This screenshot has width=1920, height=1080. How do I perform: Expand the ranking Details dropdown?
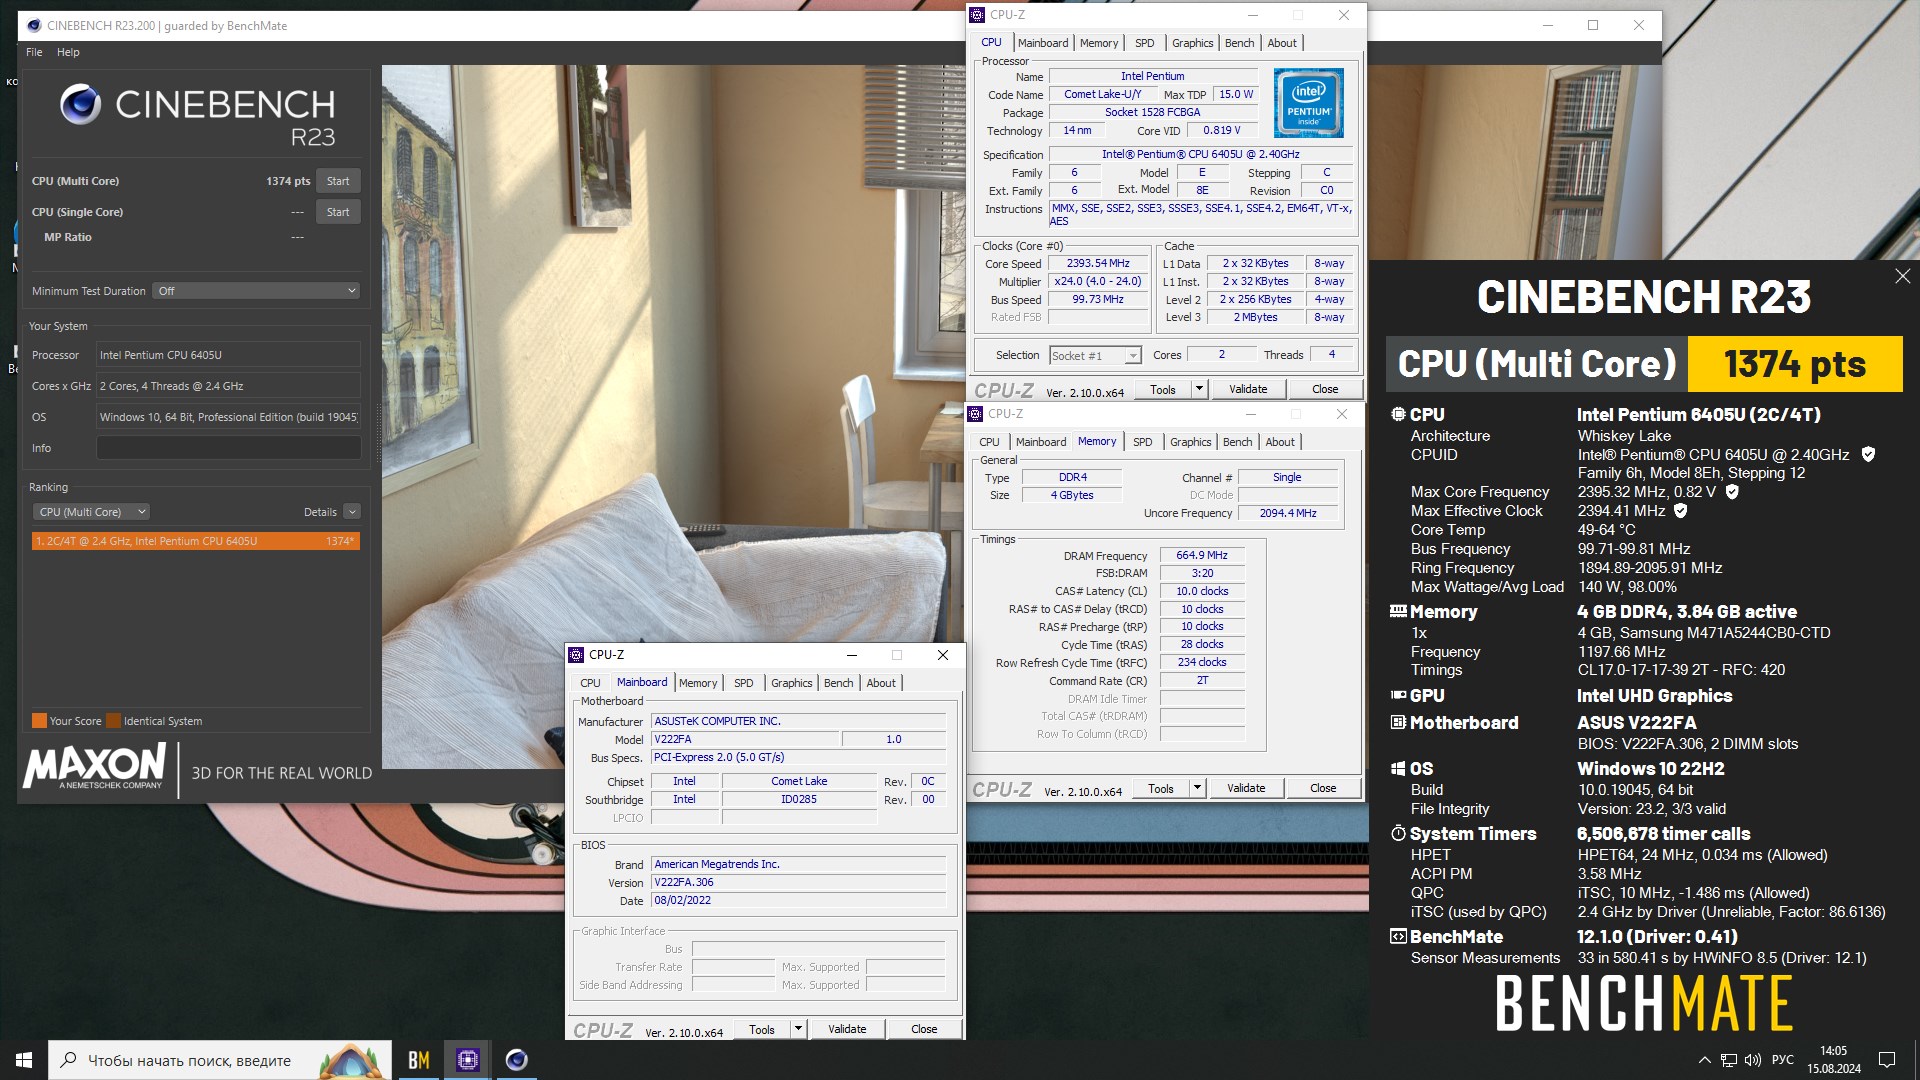pos(352,512)
